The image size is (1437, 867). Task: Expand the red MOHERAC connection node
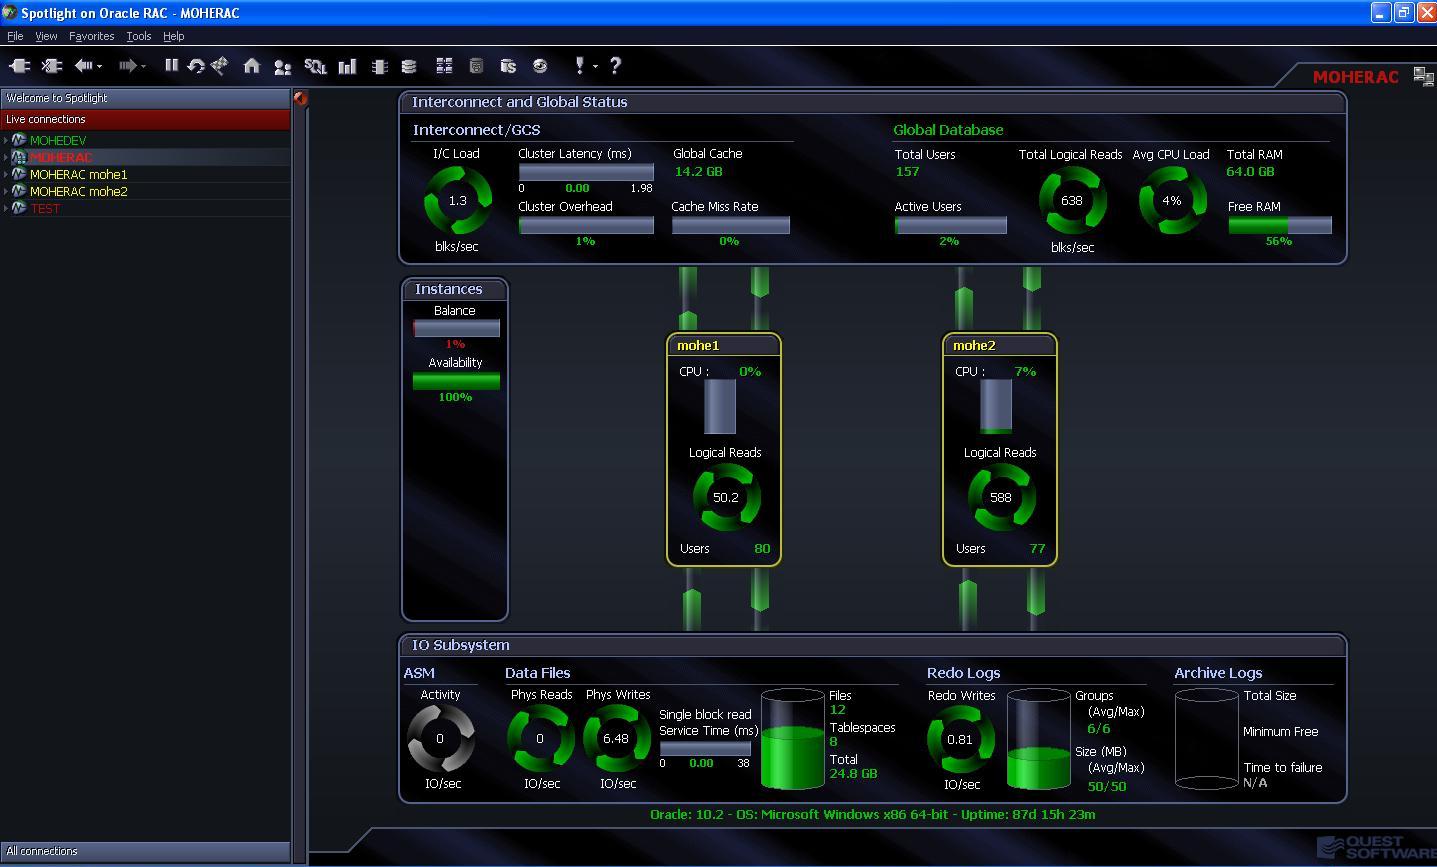6,157
